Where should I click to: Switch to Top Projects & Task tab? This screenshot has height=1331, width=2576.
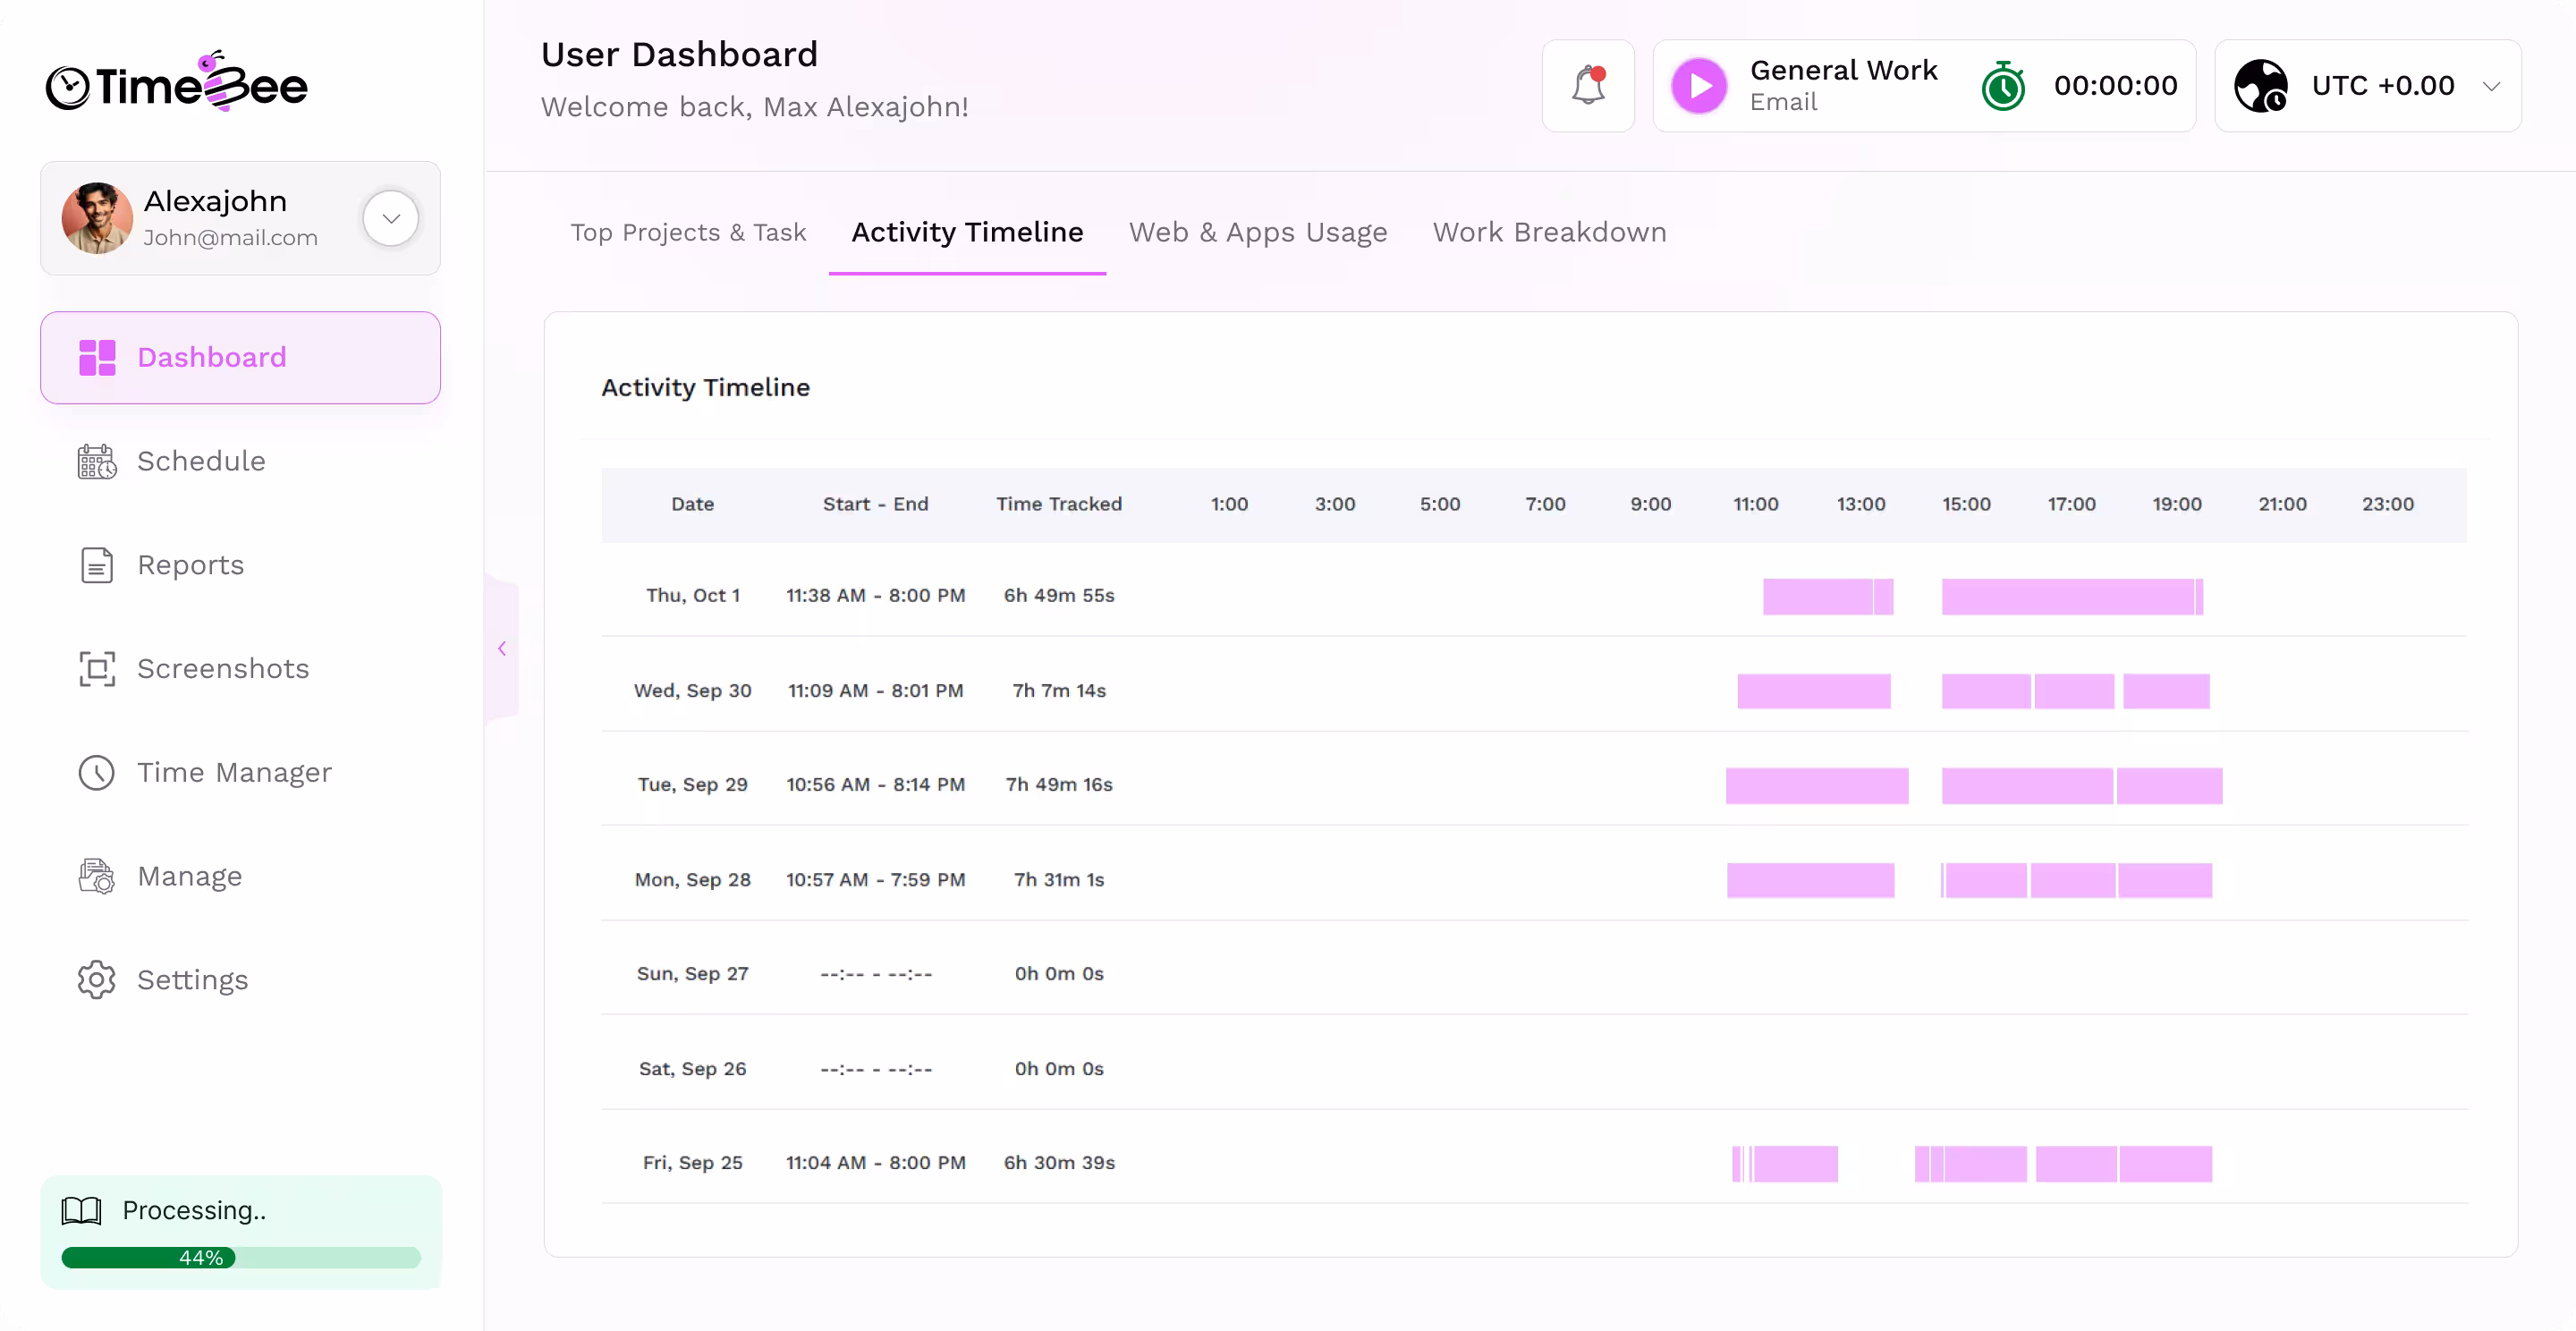click(688, 233)
